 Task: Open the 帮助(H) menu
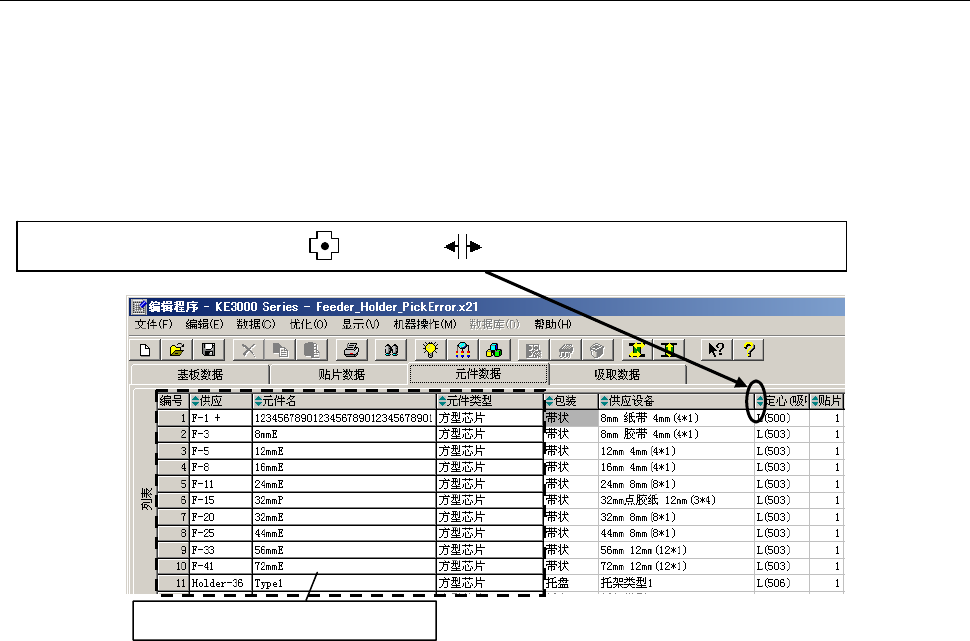[x=553, y=324]
